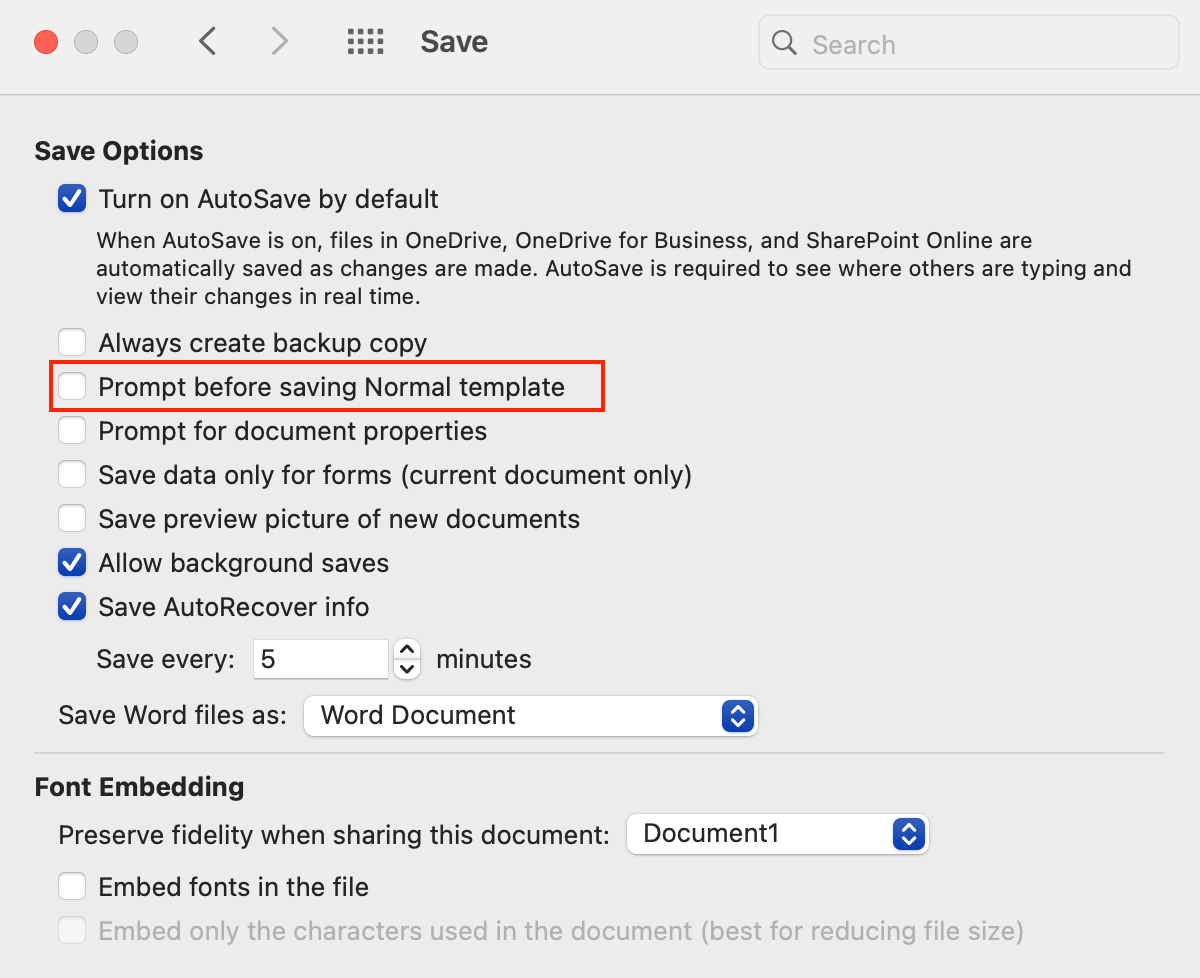Viewport: 1200px width, 978px height.
Task: Click the AutoSave description paragraph text
Action: coord(614,269)
